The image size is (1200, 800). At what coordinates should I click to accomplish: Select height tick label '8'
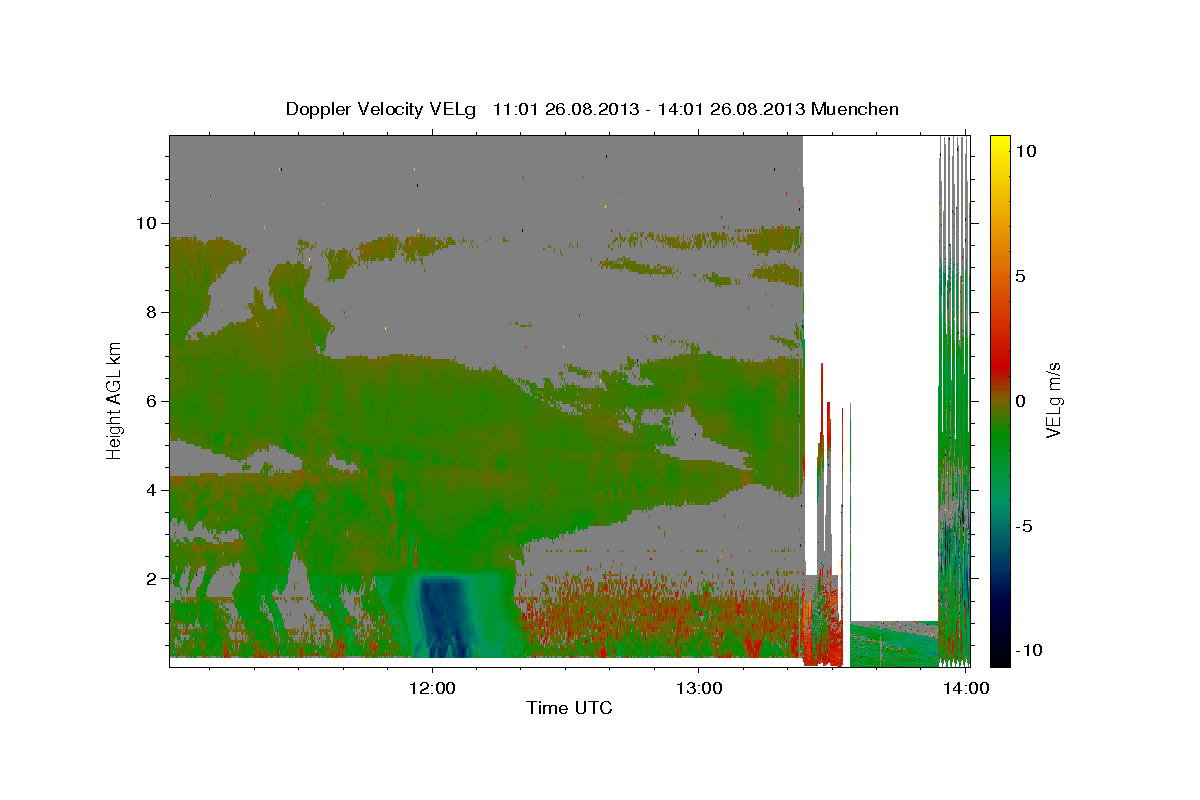click(x=151, y=312)
